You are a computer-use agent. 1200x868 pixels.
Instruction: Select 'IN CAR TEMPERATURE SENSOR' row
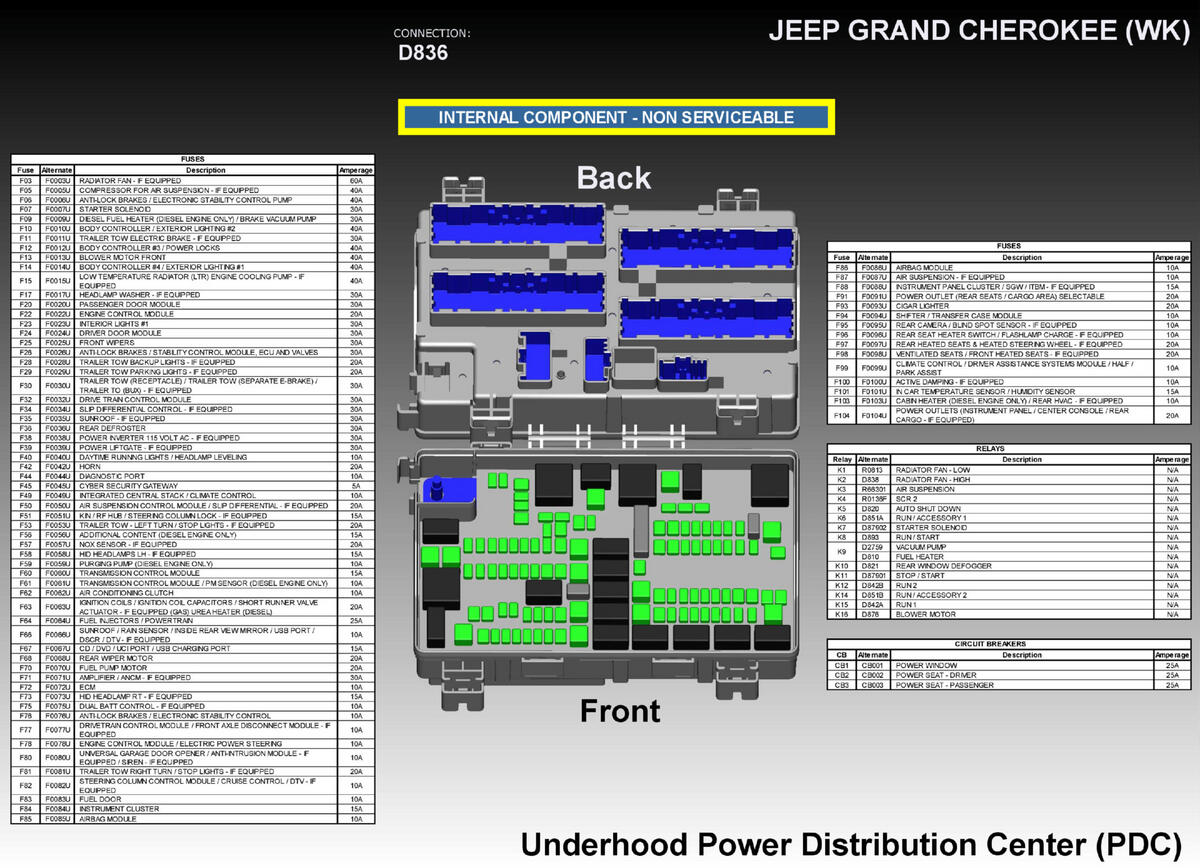(x=1009, y=391)
